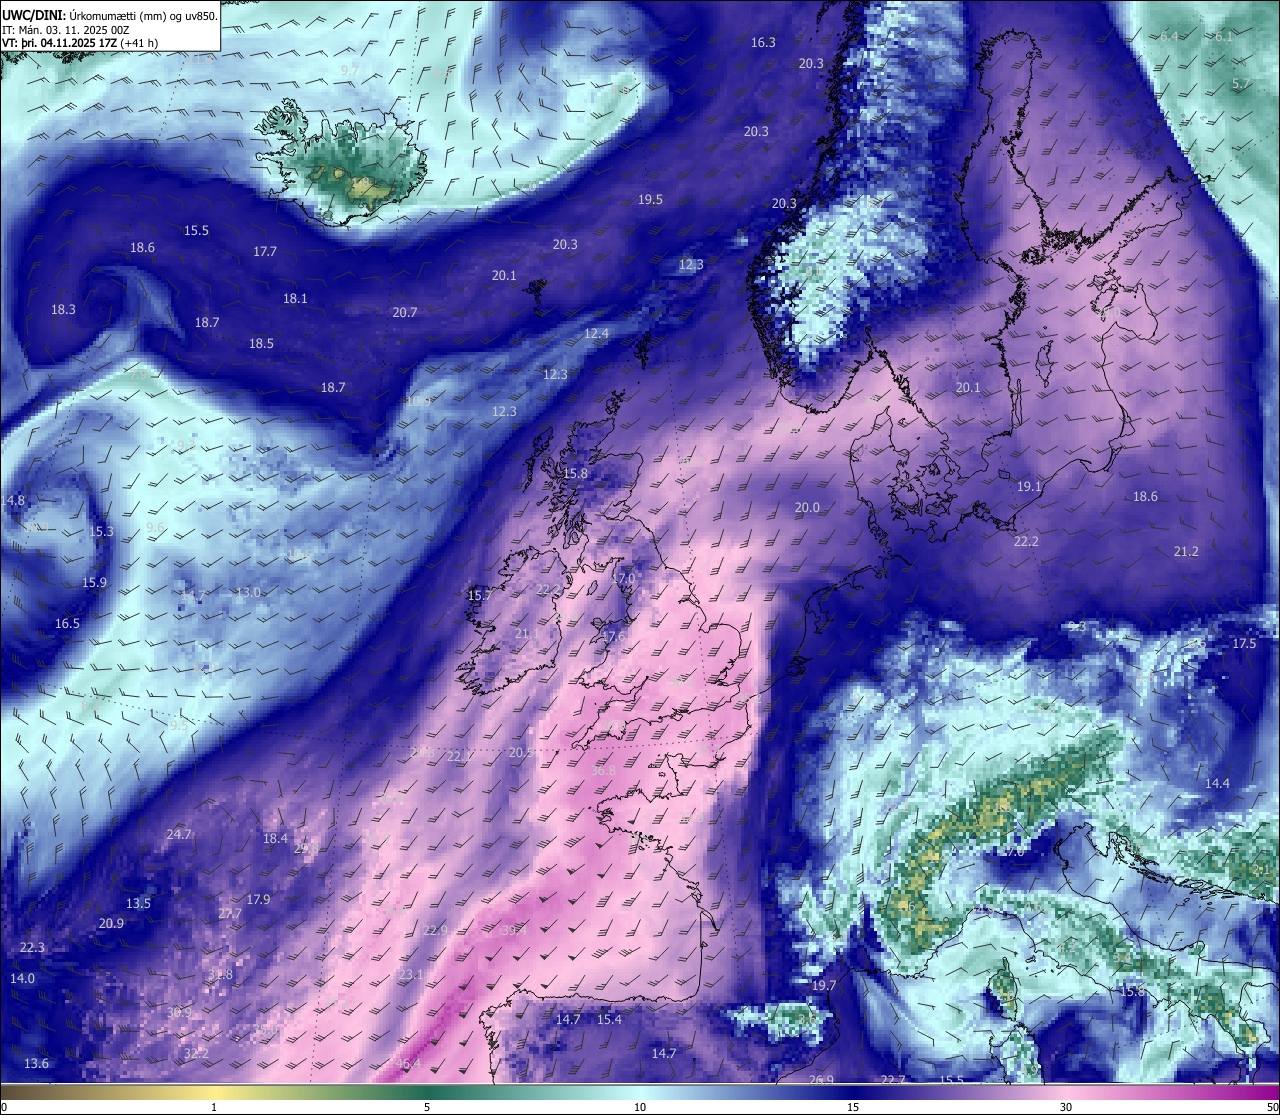Click the 15.9 value label
The width and height of the screenshot is (1280, 1115).
[x=94, y=583]
